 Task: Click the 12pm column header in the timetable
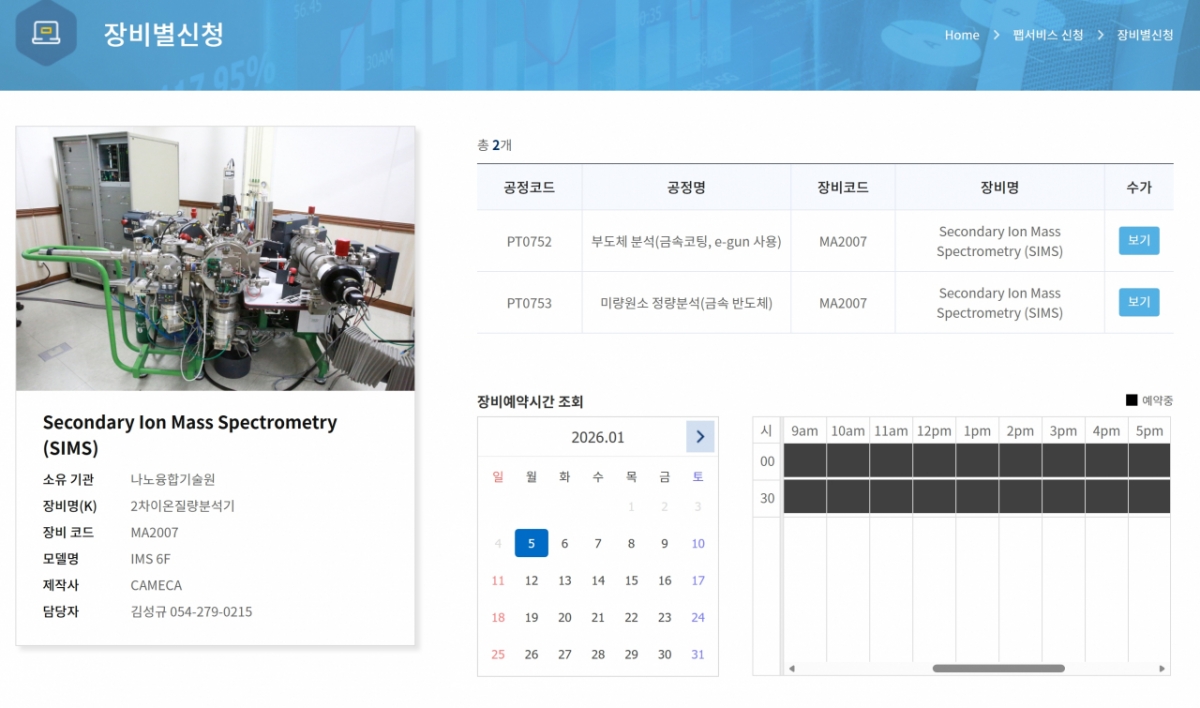tap(933, 430)
